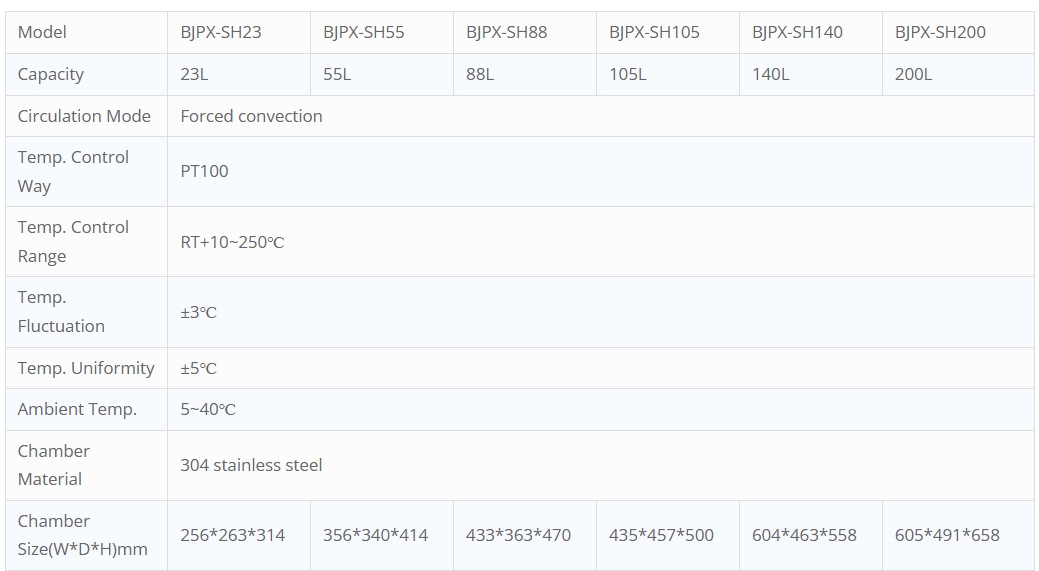Viewport: 1039px width, 571px height.
Task: Click the Circulation Mode row label
Action: click(84, 116)
